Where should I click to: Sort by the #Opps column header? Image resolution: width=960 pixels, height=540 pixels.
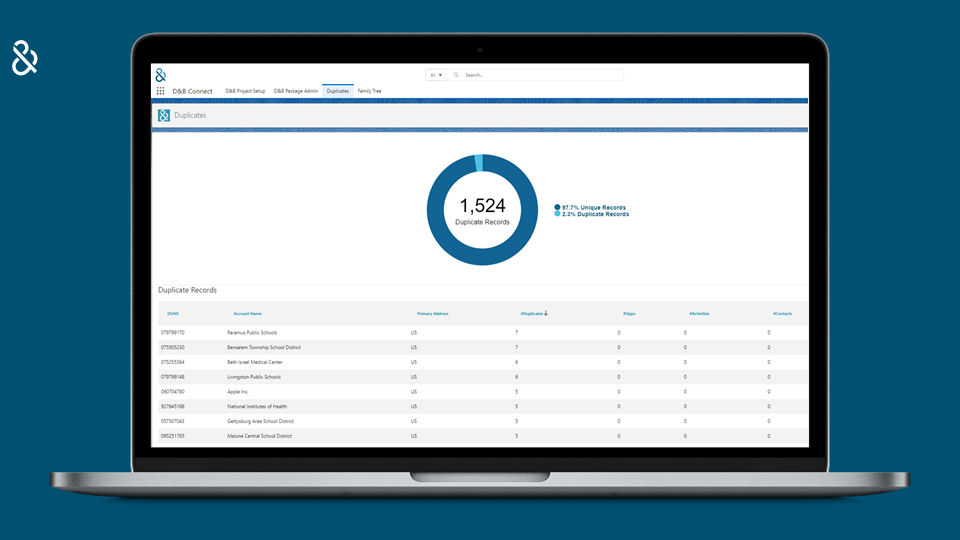coord(629,314)
